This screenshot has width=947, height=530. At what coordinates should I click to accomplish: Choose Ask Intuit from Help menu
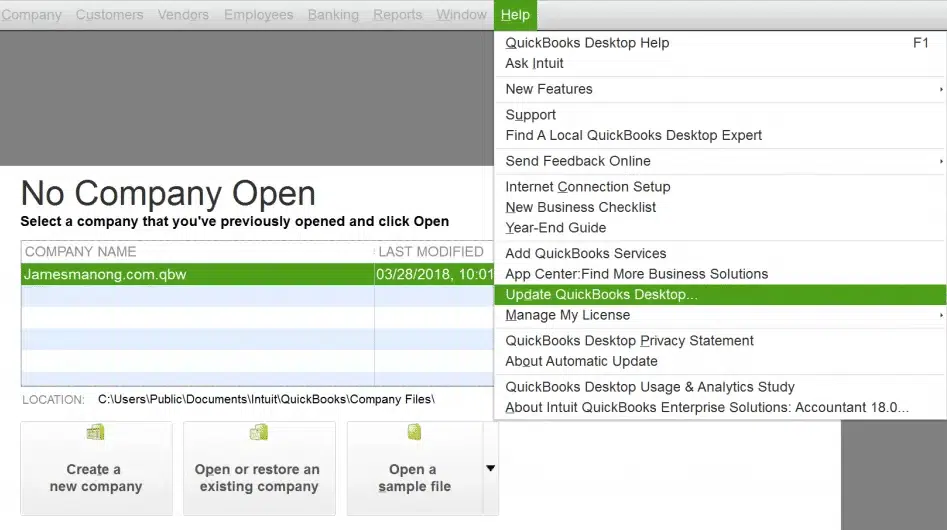[534, 63]
